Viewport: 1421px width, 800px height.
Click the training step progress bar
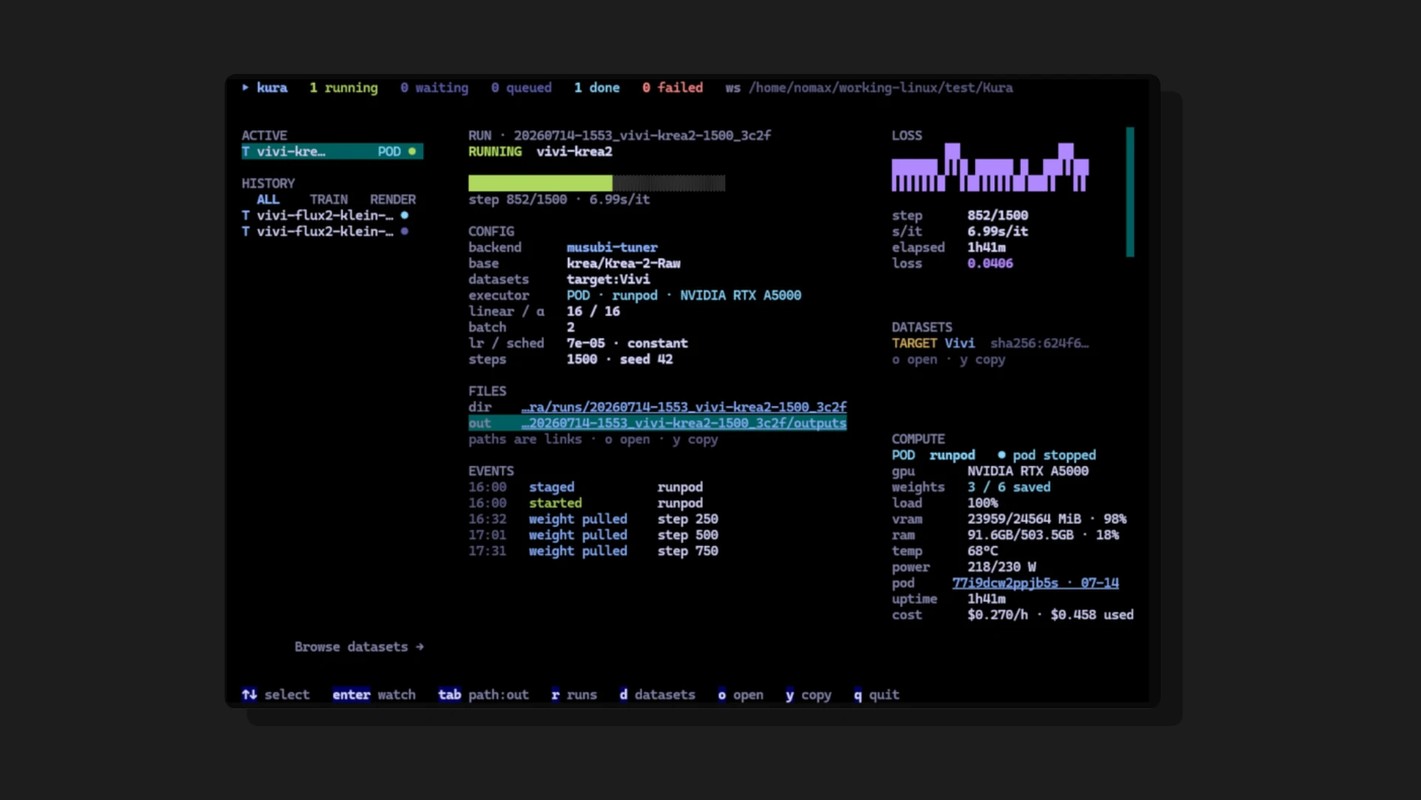click(597, 183)
